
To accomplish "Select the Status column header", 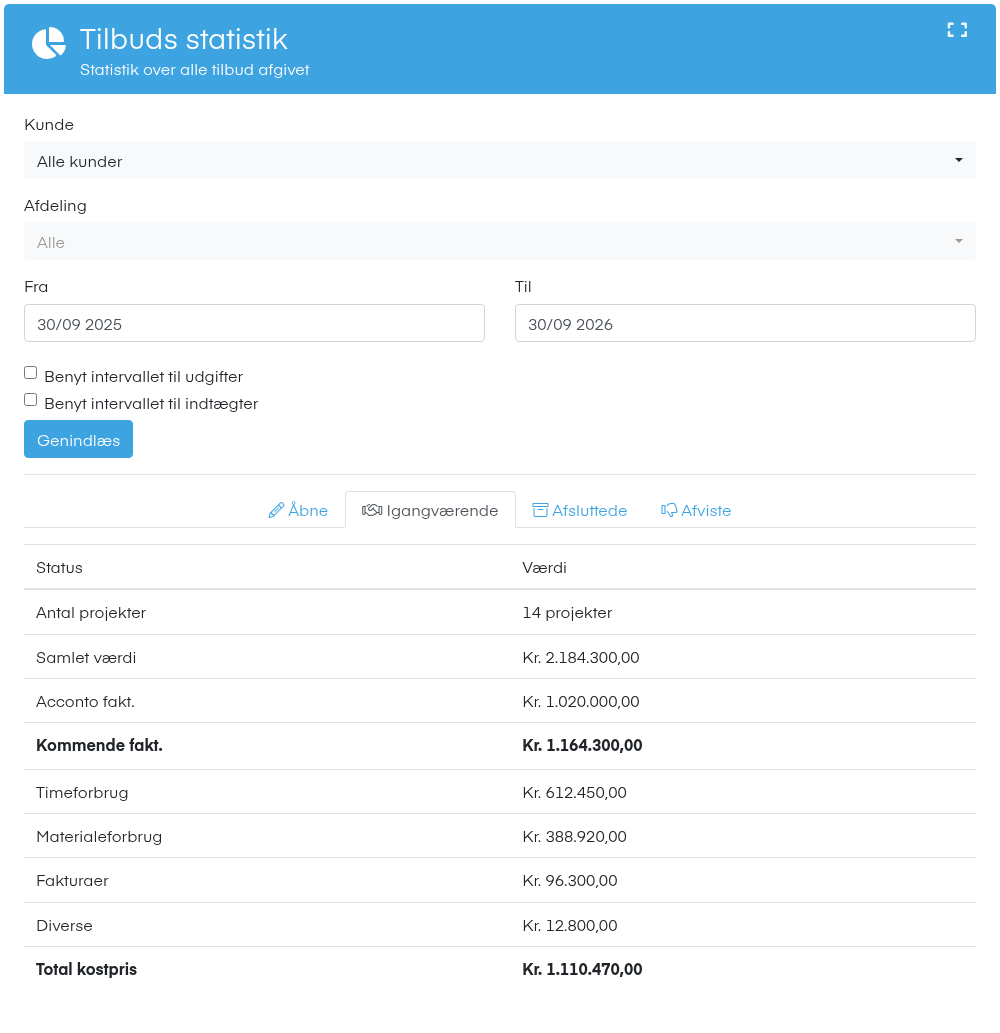I will point(59,568).
